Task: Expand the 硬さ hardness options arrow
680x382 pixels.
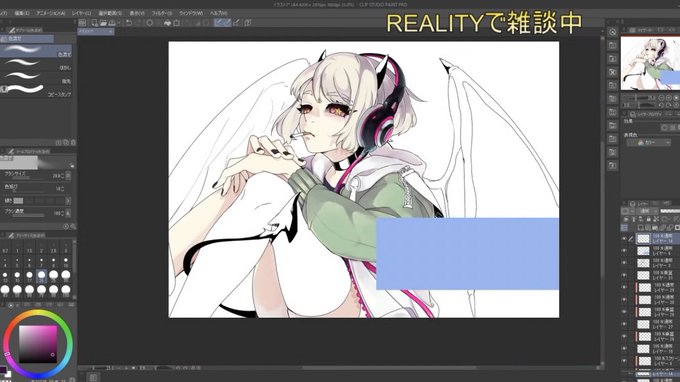Action: pos(68,201)
